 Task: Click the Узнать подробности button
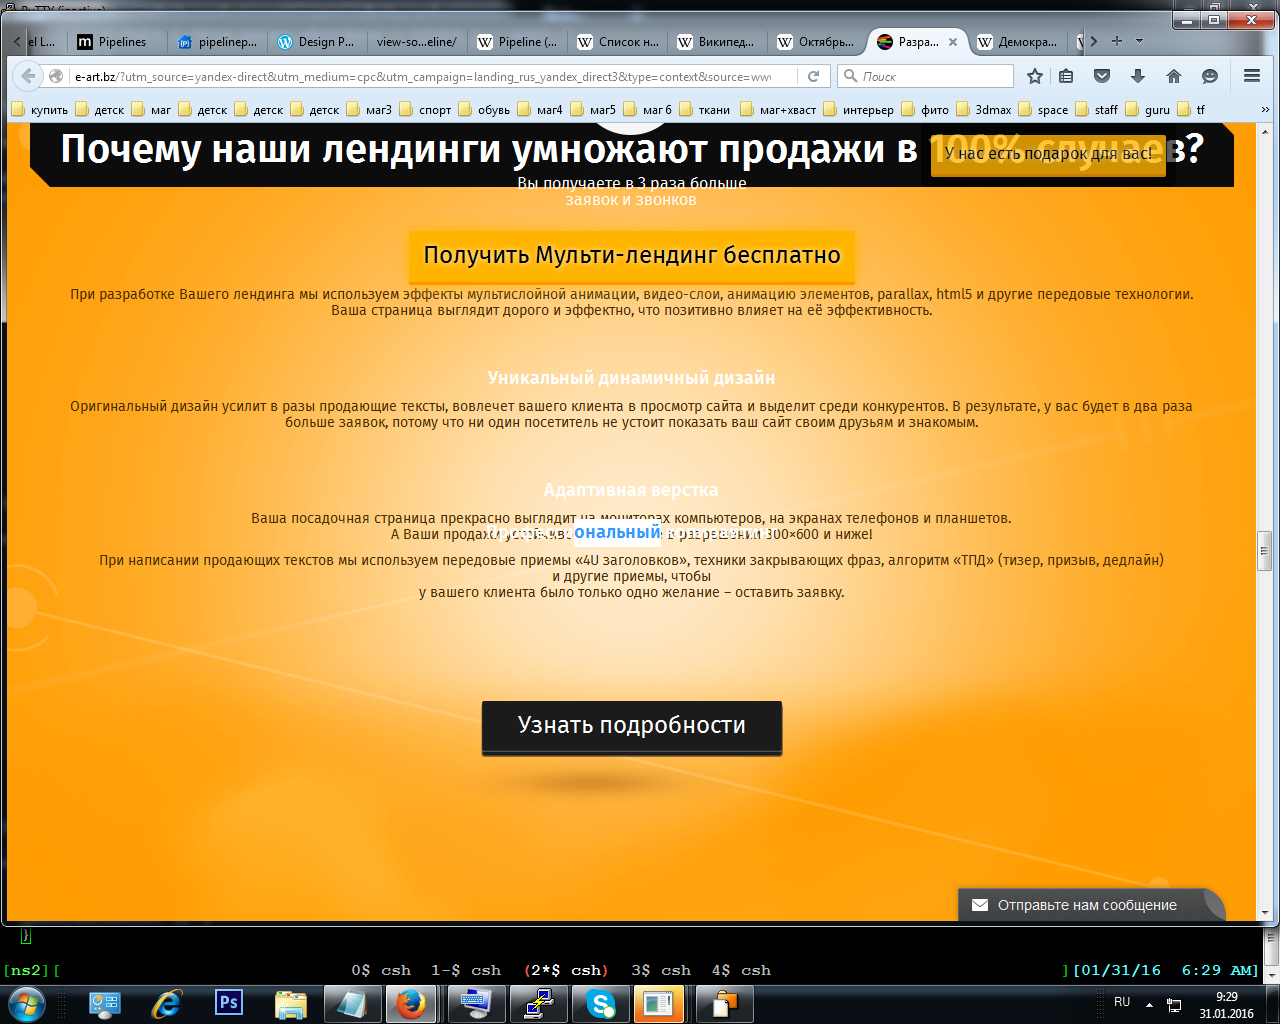pos(632,726)
